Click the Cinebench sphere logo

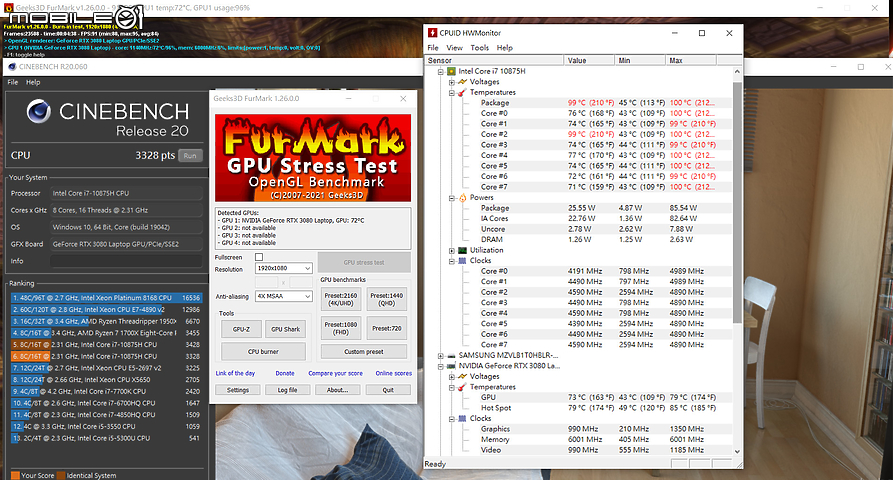[39, 111]
